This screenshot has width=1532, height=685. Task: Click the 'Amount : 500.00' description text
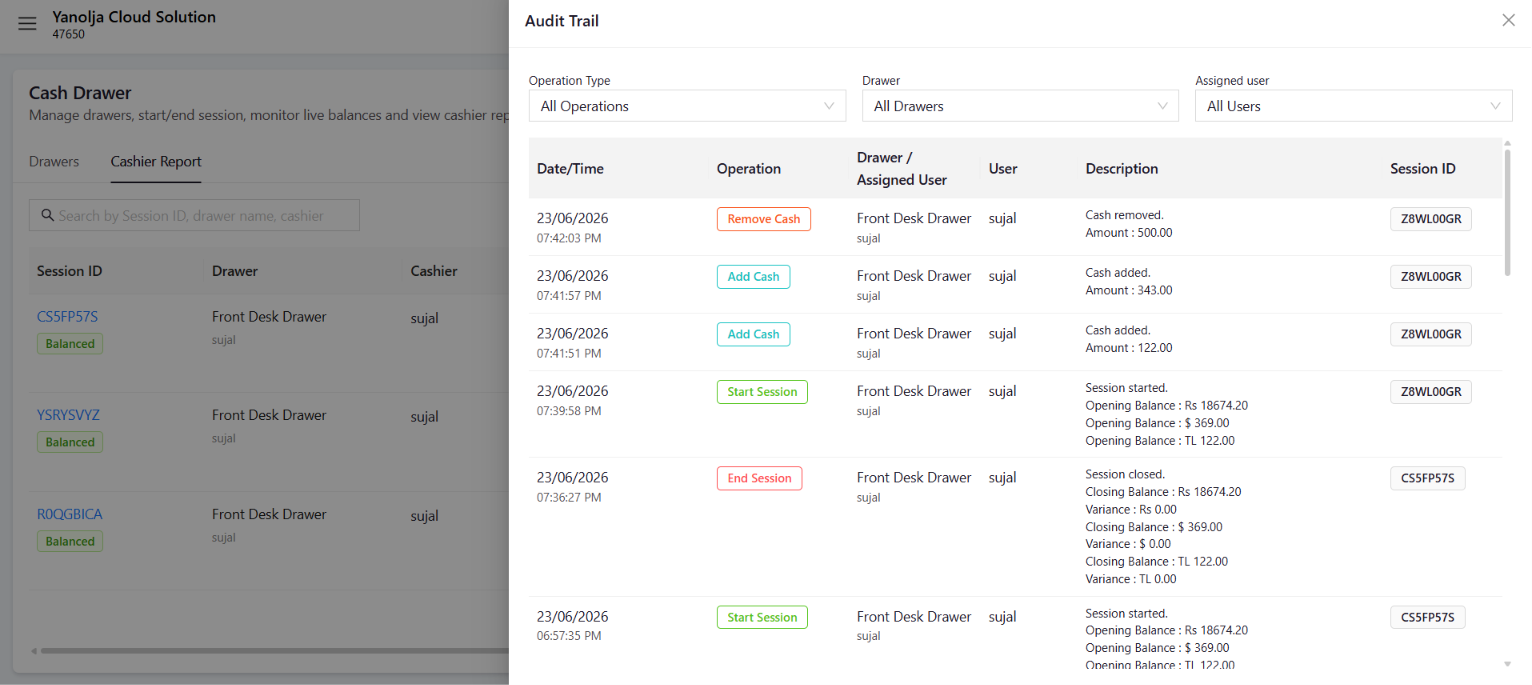pos(1128,232)
